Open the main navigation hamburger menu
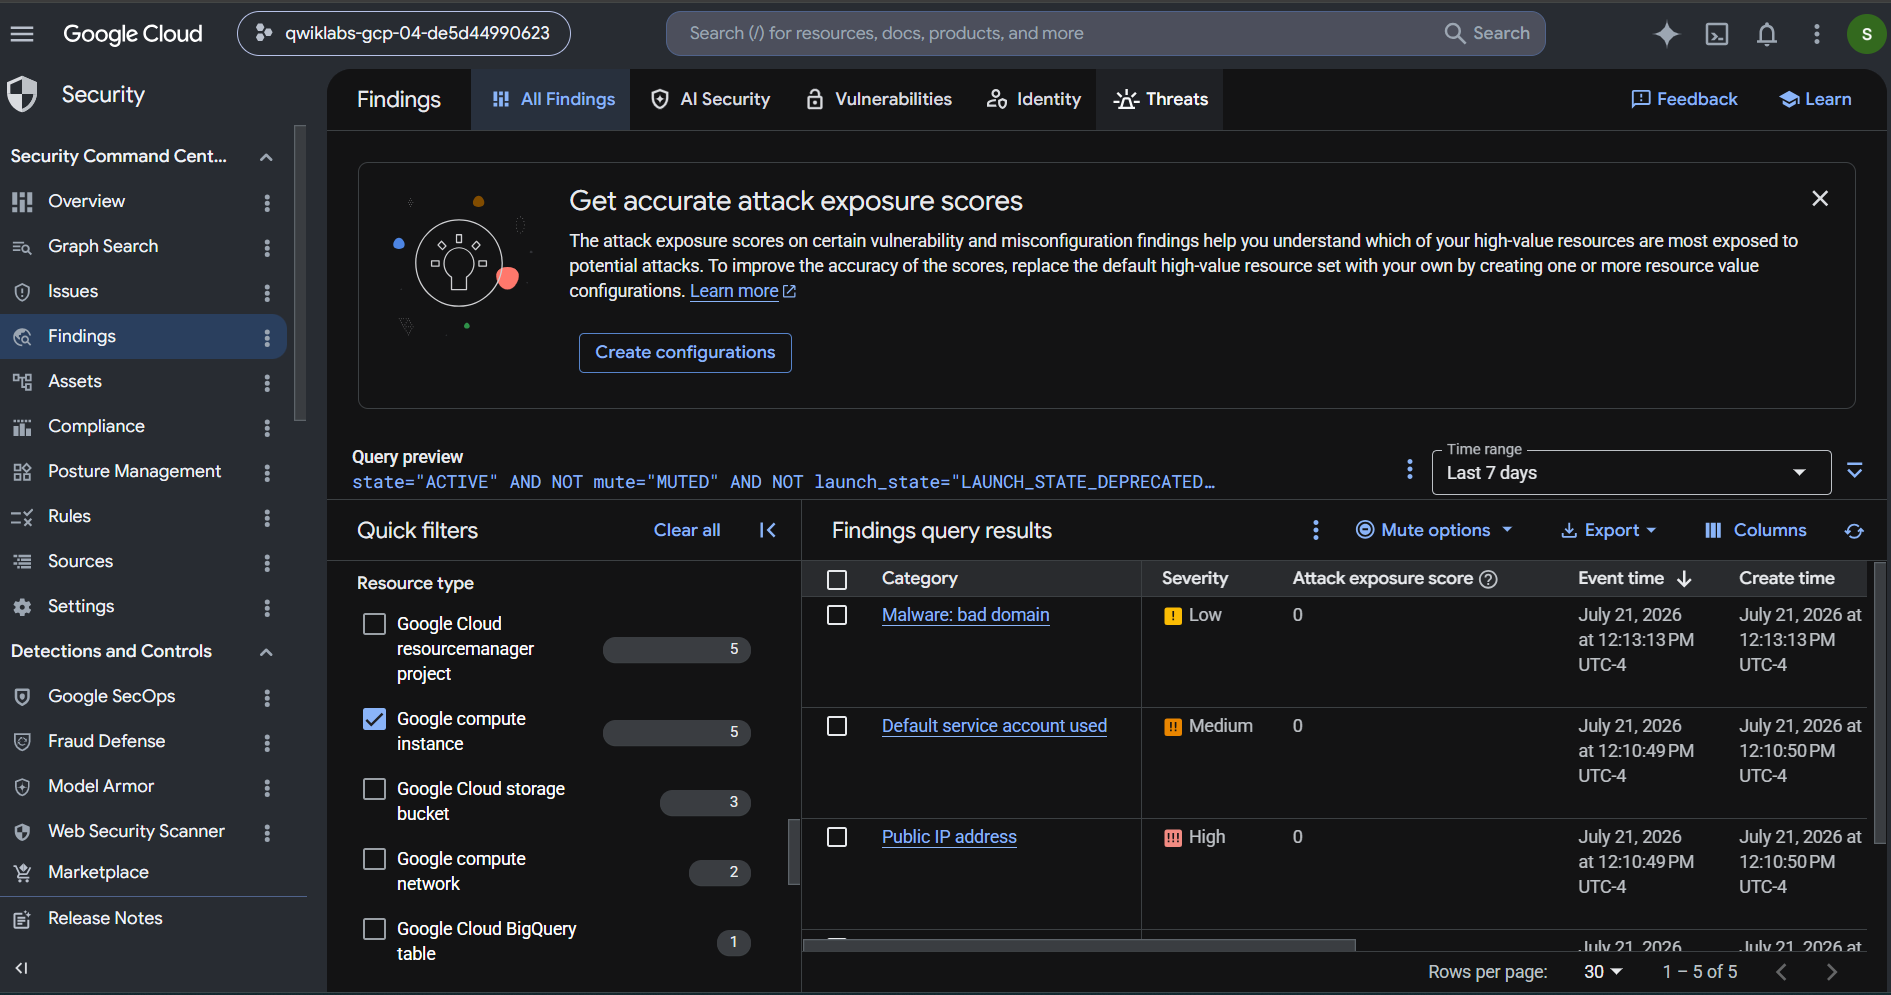 coord(22,34)
